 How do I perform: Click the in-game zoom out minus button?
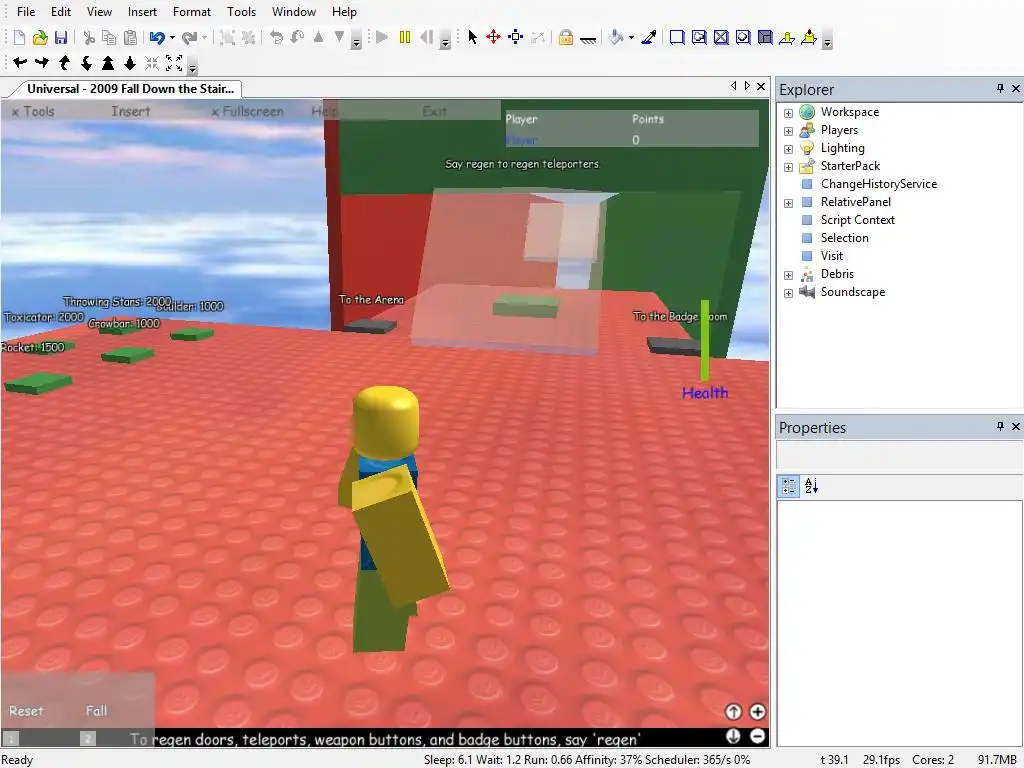coord(758,736)
